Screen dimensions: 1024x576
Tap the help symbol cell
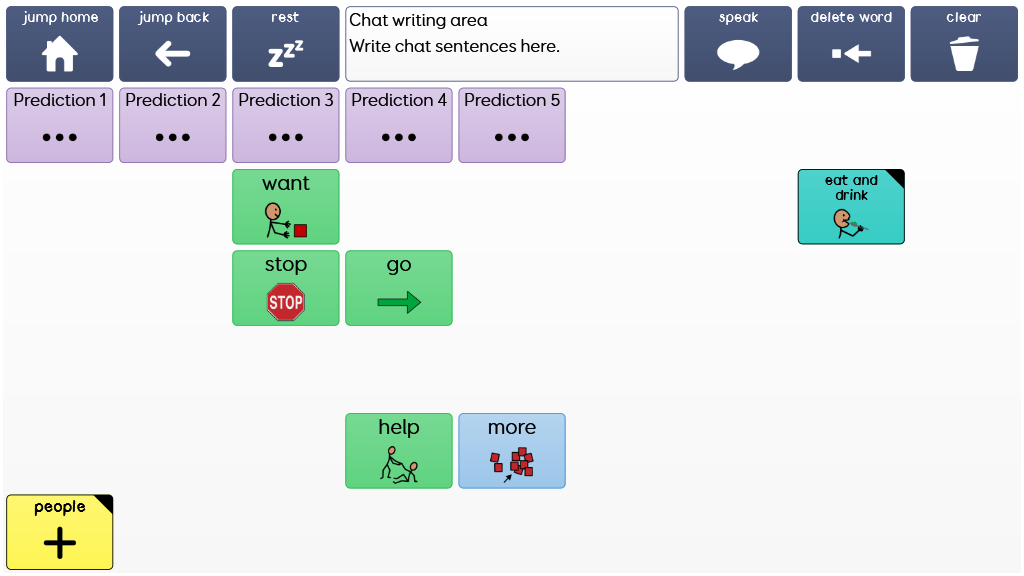pos(398,451)
